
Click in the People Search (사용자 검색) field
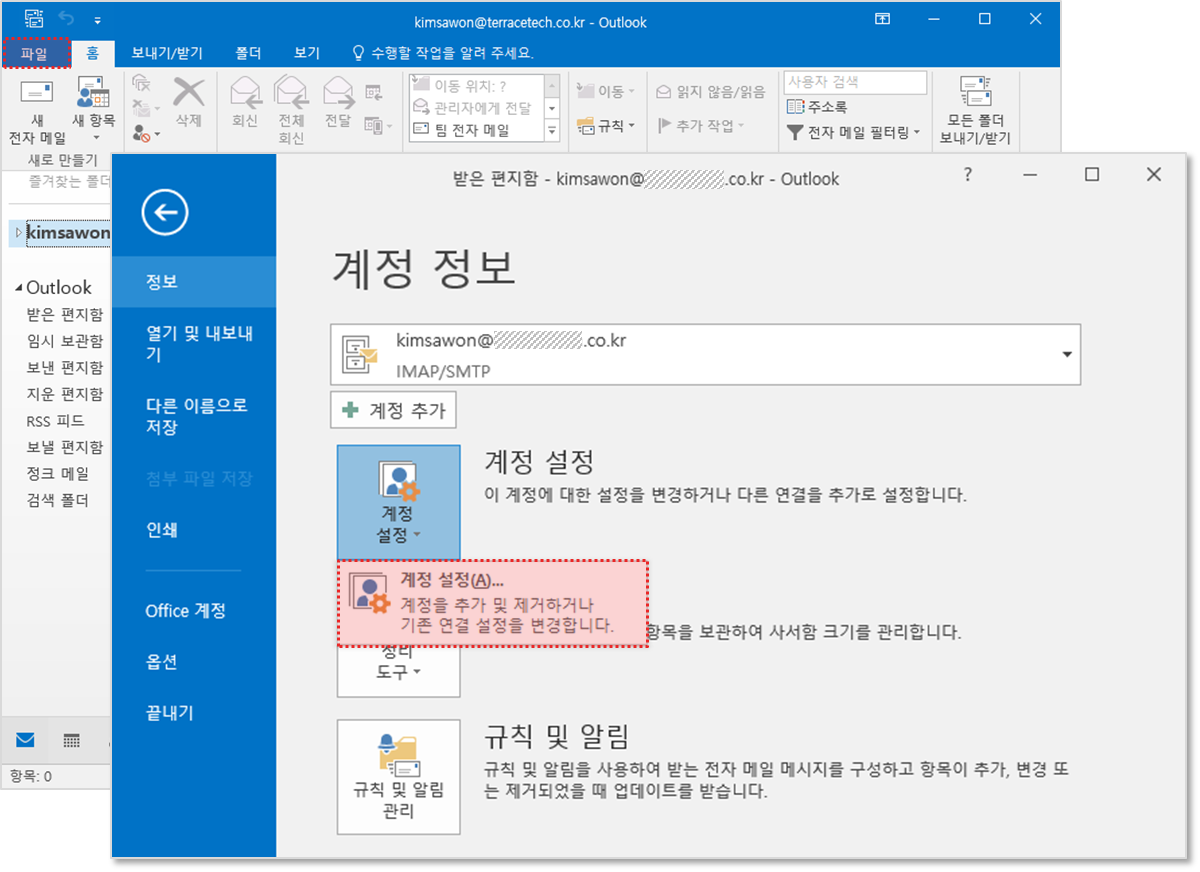pyautogui.click(x=855, y=82)
